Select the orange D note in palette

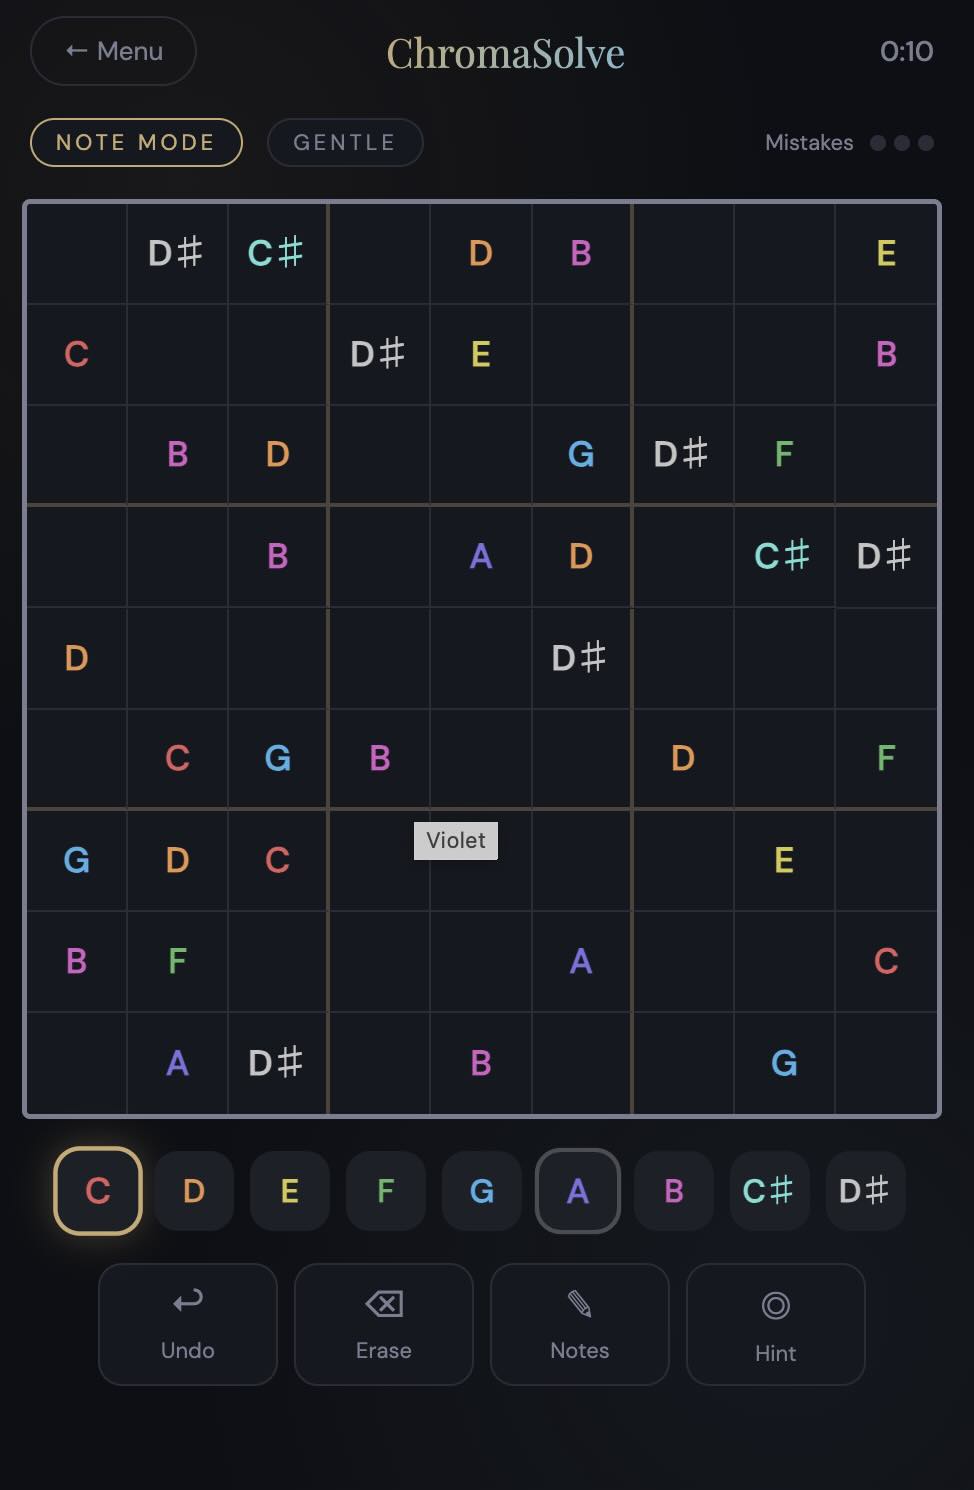[x=194, y=1190]
